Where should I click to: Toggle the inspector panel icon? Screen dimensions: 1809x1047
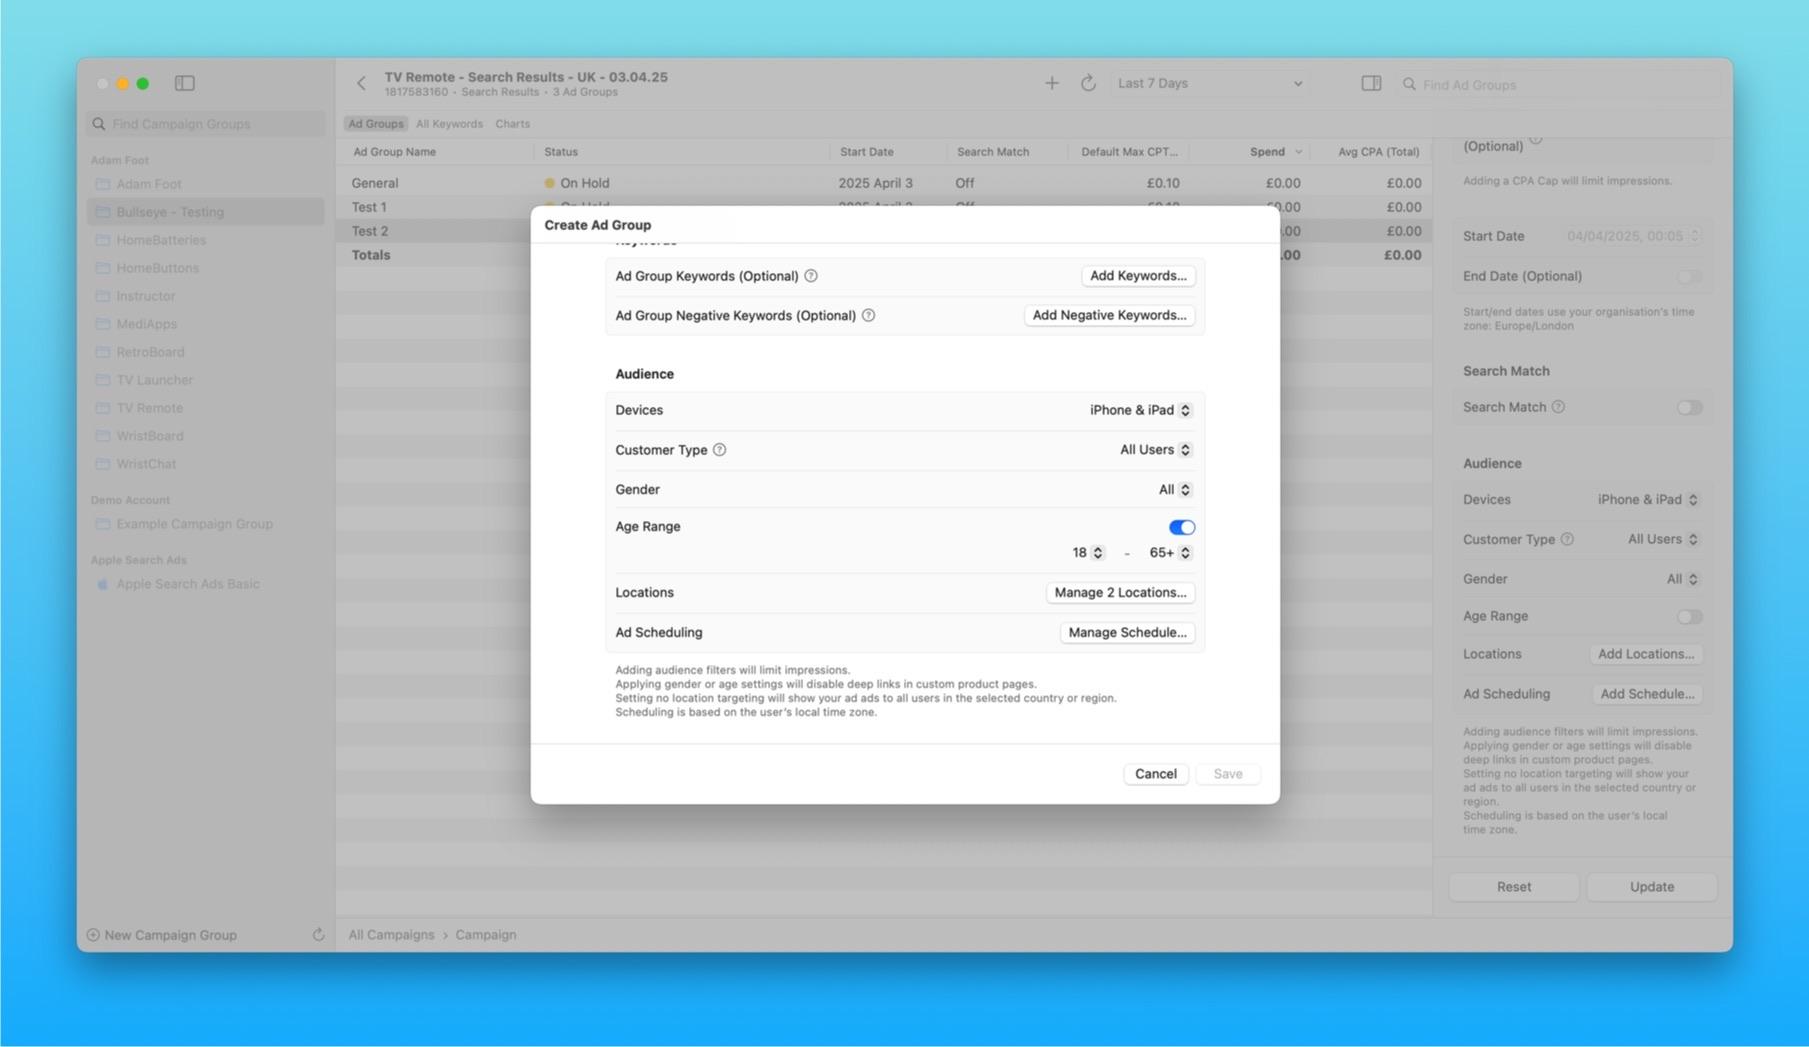1371,83
